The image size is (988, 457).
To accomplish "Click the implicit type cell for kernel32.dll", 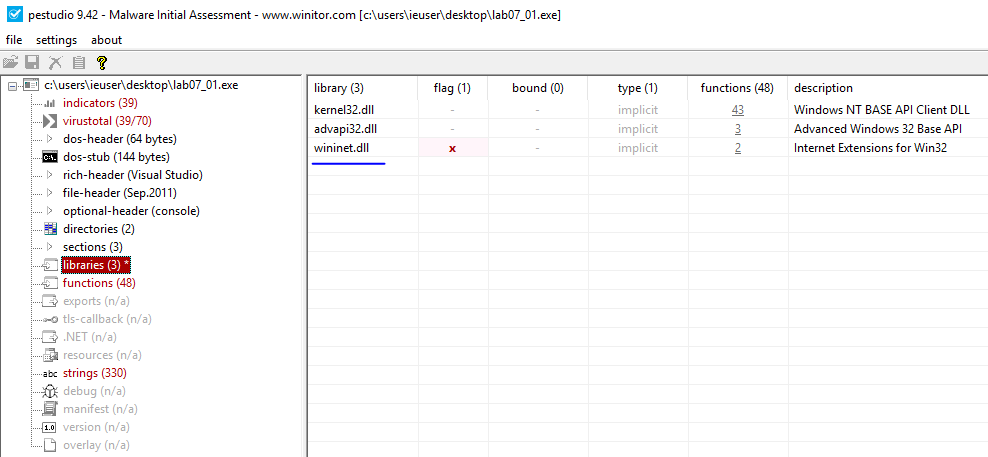I will pos(638,110).
